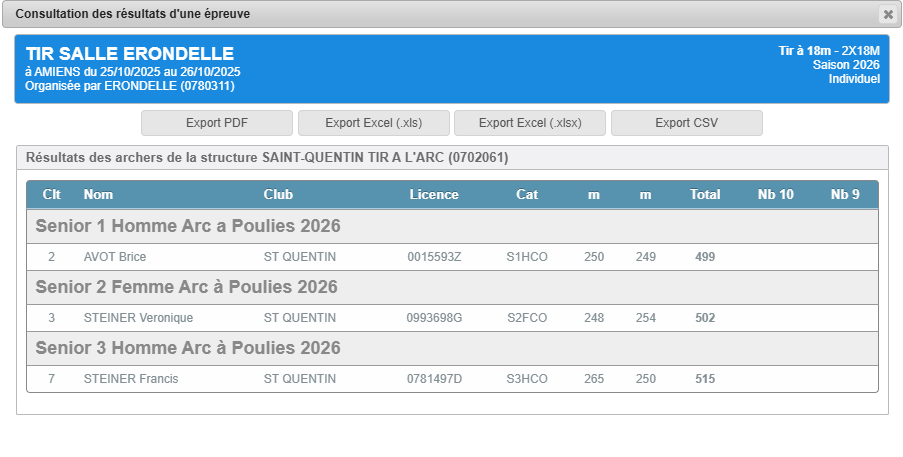Click the Export CSV button
Image resolution: width=903 pixels, height=457 pixels.
(686, 123)
